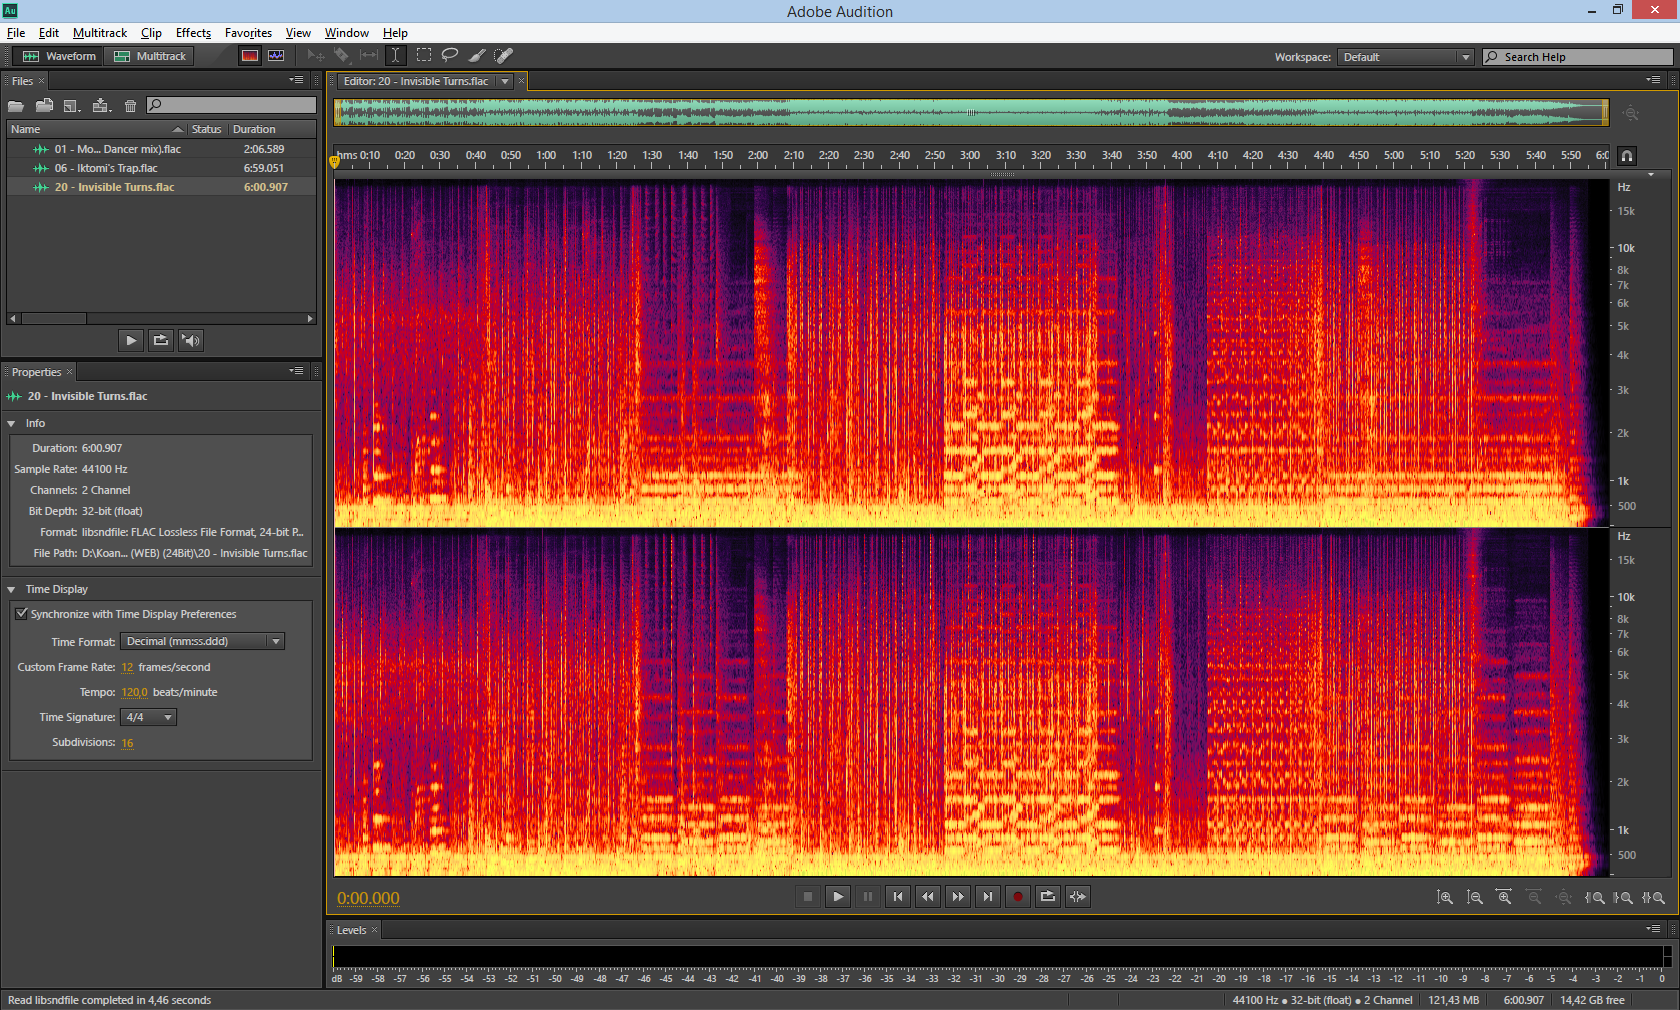The width and height of the screenshot is (1680, 1010).
Task: Sort files by Duration column
Action: tap(272, 129)
